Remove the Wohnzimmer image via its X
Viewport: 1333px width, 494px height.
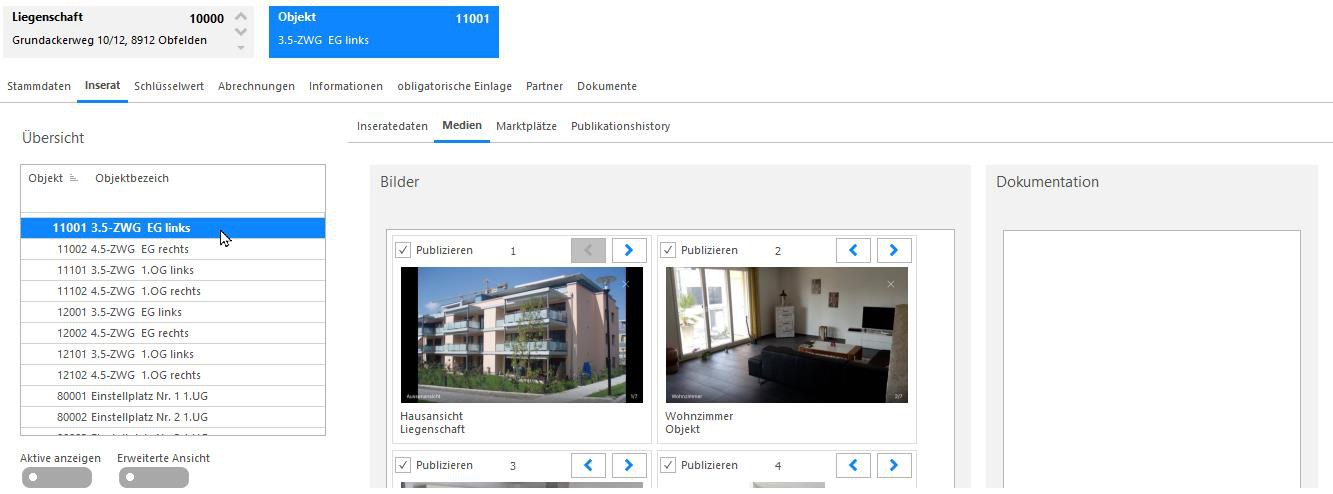[x=891, y=284]
